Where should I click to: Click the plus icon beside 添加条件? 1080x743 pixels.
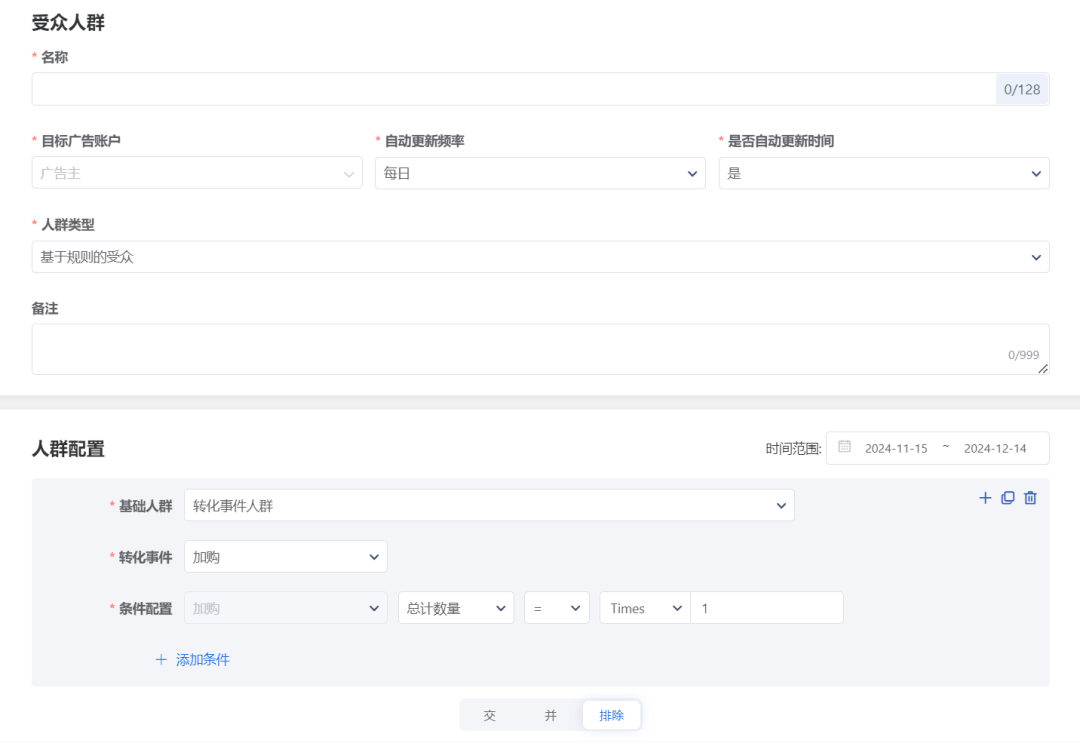click(x=160, y=659)
